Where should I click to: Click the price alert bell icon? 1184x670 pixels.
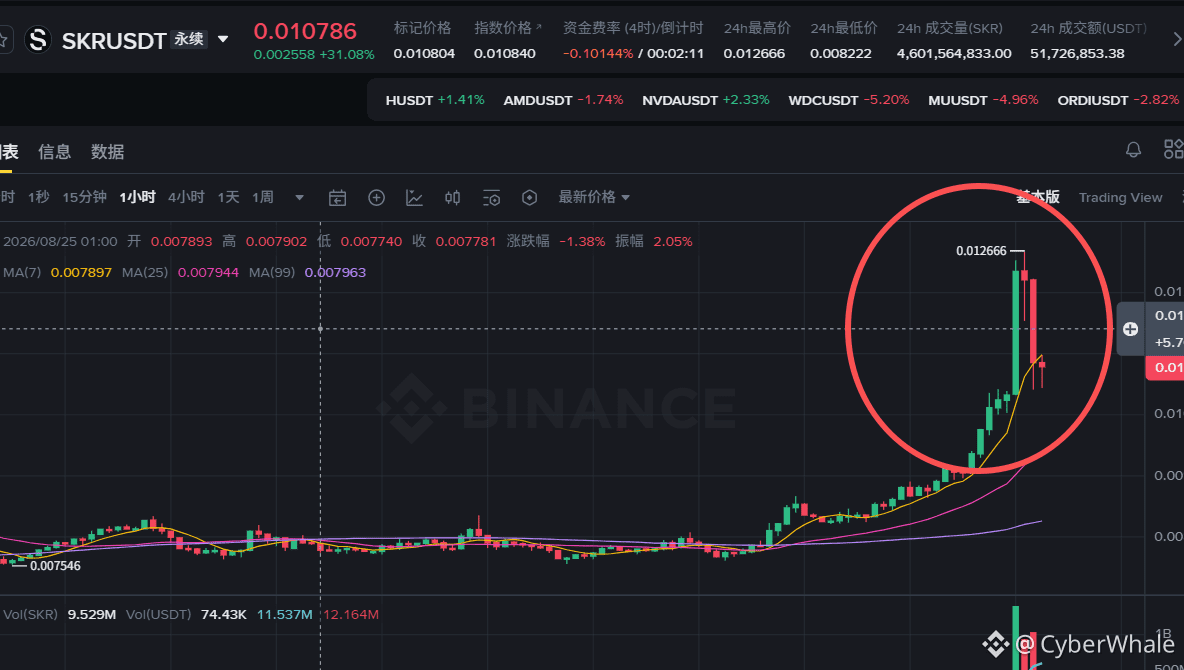1133,150
